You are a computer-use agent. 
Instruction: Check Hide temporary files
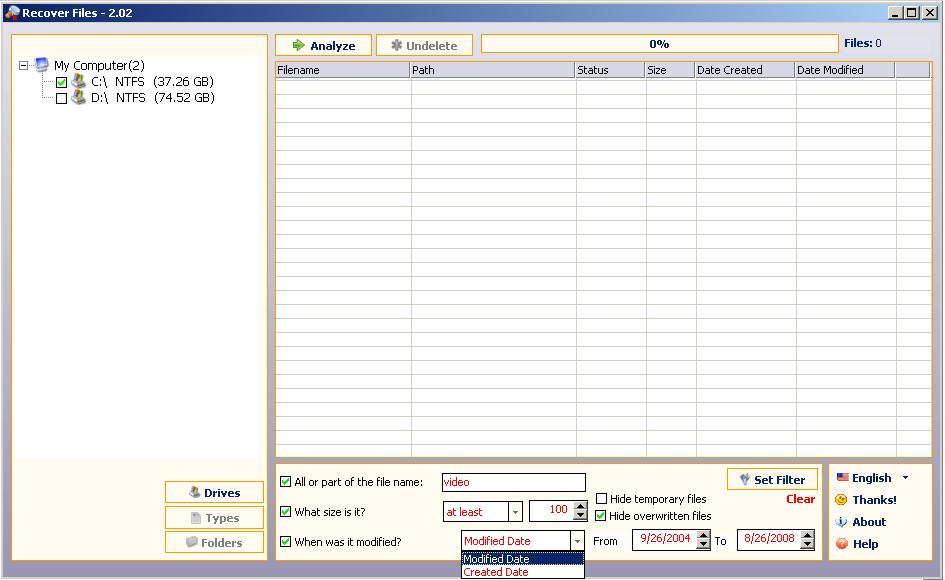(x=601, y=498)
